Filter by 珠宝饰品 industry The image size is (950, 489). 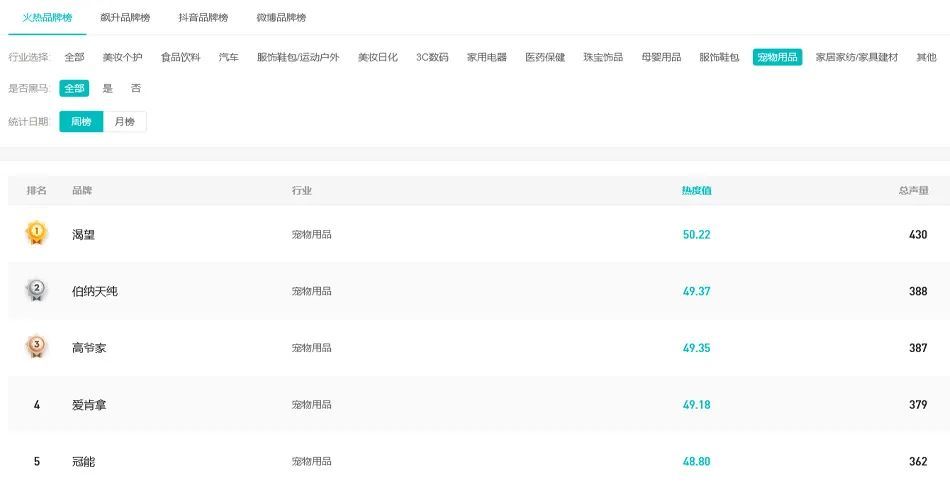603,57
